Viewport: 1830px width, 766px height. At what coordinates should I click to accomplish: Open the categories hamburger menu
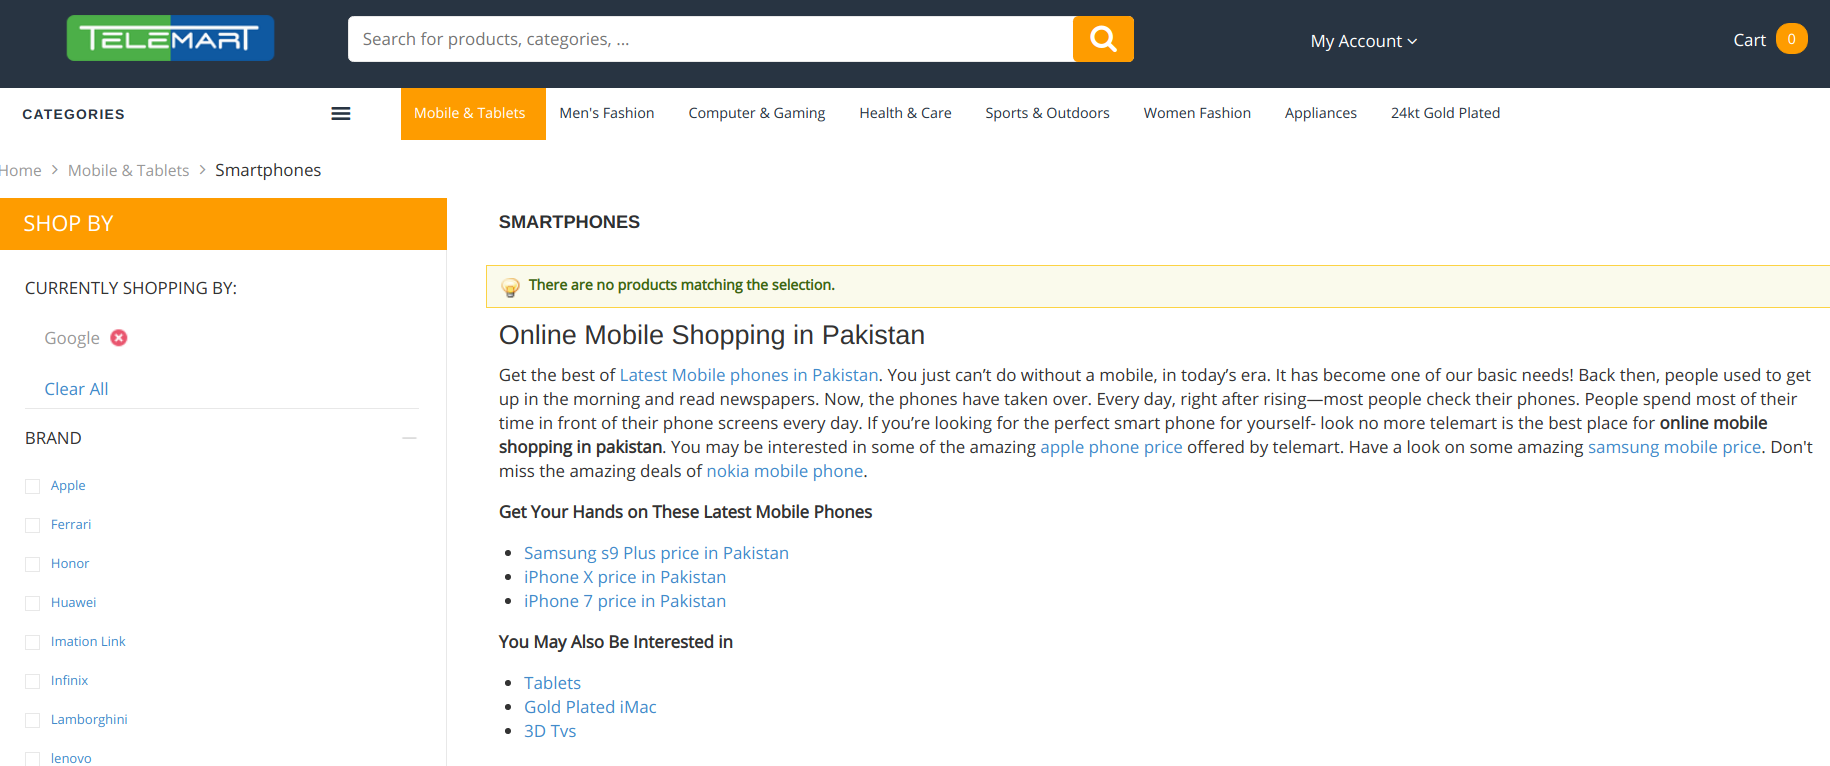point(341,114)
